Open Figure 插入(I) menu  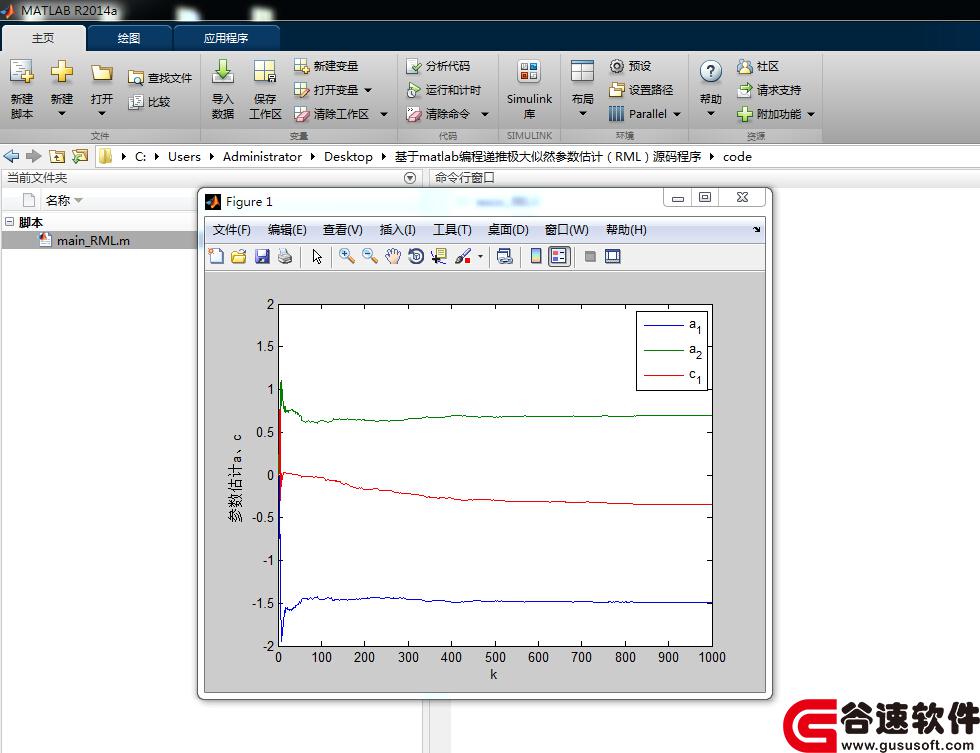(x=398, y=230)
